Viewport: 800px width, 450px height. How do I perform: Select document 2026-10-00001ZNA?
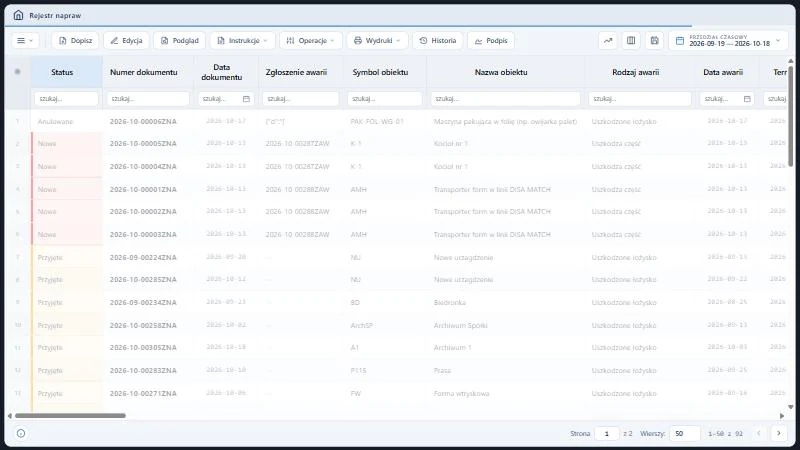click(x=143, y=189)
